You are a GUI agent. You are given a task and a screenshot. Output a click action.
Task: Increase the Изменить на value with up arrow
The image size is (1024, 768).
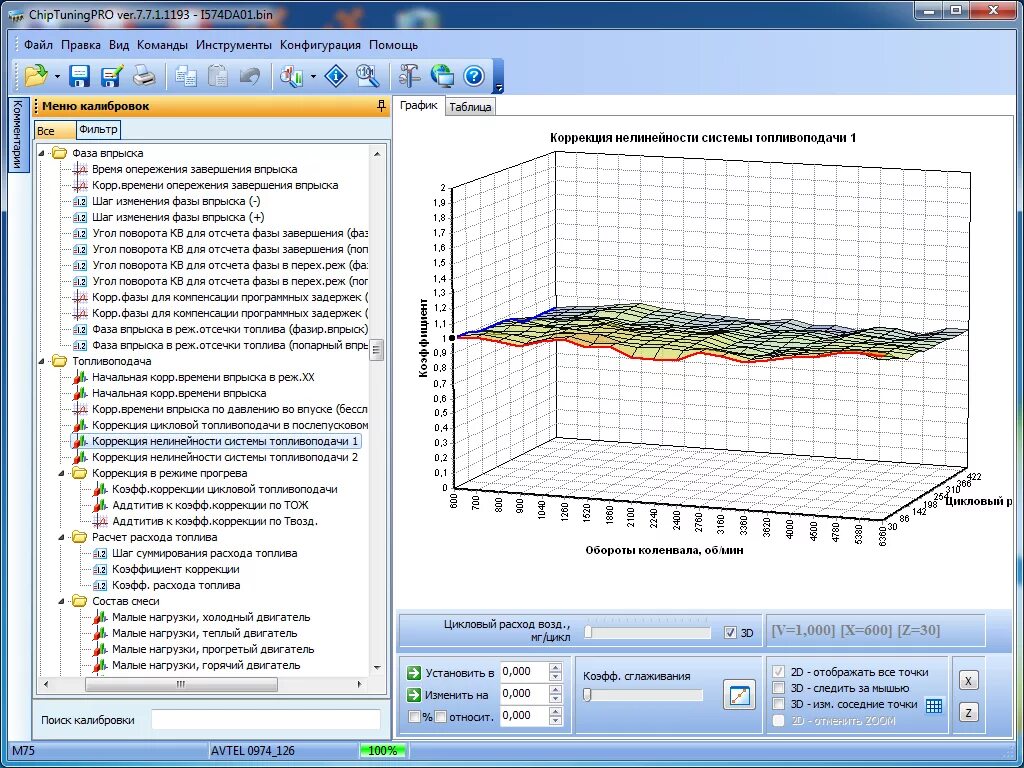coord(555,689)
